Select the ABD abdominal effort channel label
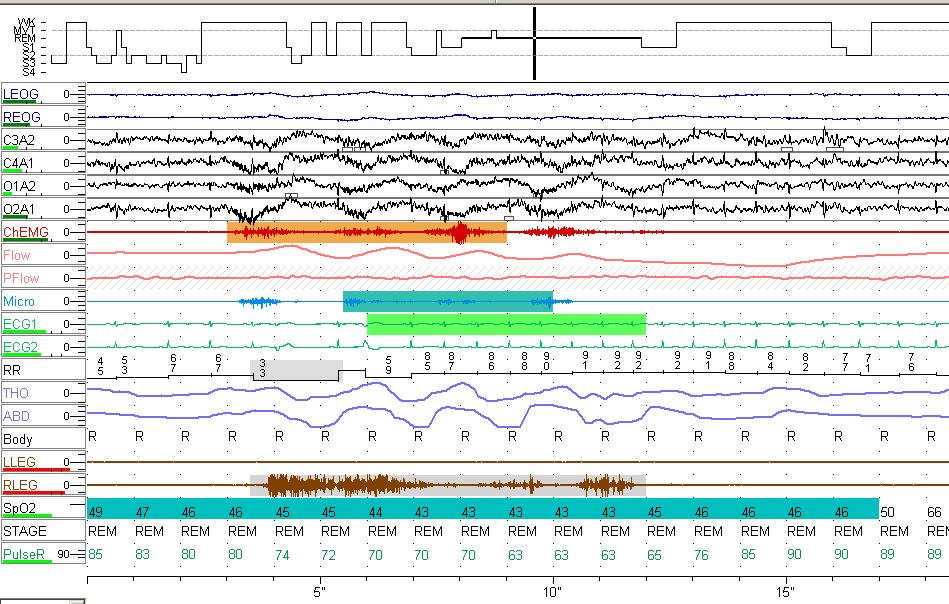Image resolution: width=949 pixels, height=604 pixels. click(x=16, y=416)
